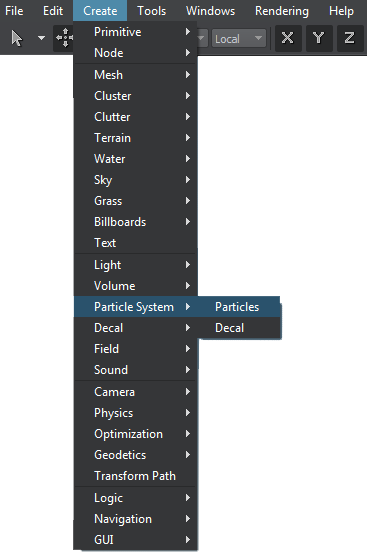
Task: Open the Local coordinate system dropdown
Action: [238, 38]
